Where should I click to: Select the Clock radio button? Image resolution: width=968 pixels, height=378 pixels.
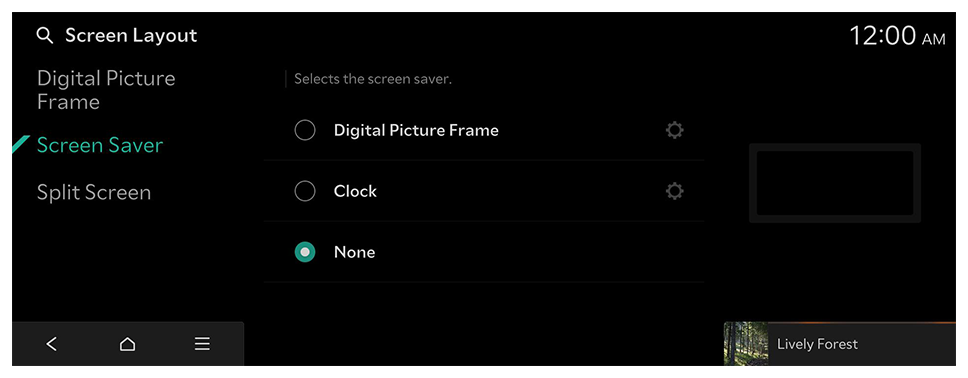click(x=305, y=191)
